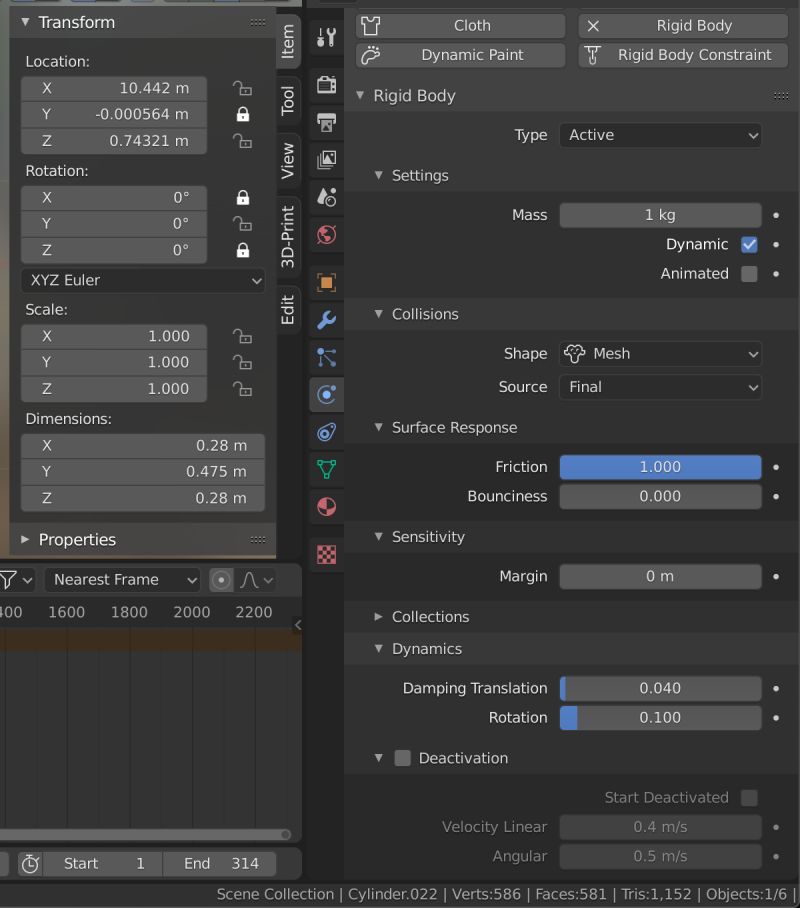This screenshot has height=908, width=800.
Task: Click the checkered Texture properties icon
Action: pyautogui.click(x=325, y=553)
